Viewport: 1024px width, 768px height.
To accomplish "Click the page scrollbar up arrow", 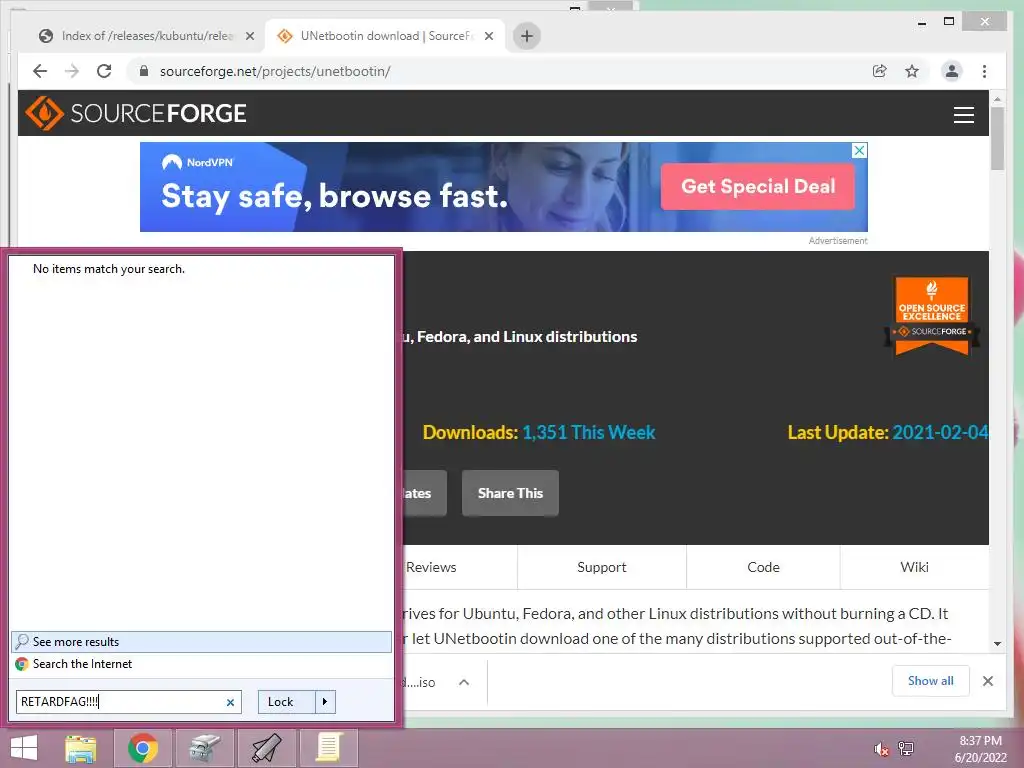I will tap(997, 99).
